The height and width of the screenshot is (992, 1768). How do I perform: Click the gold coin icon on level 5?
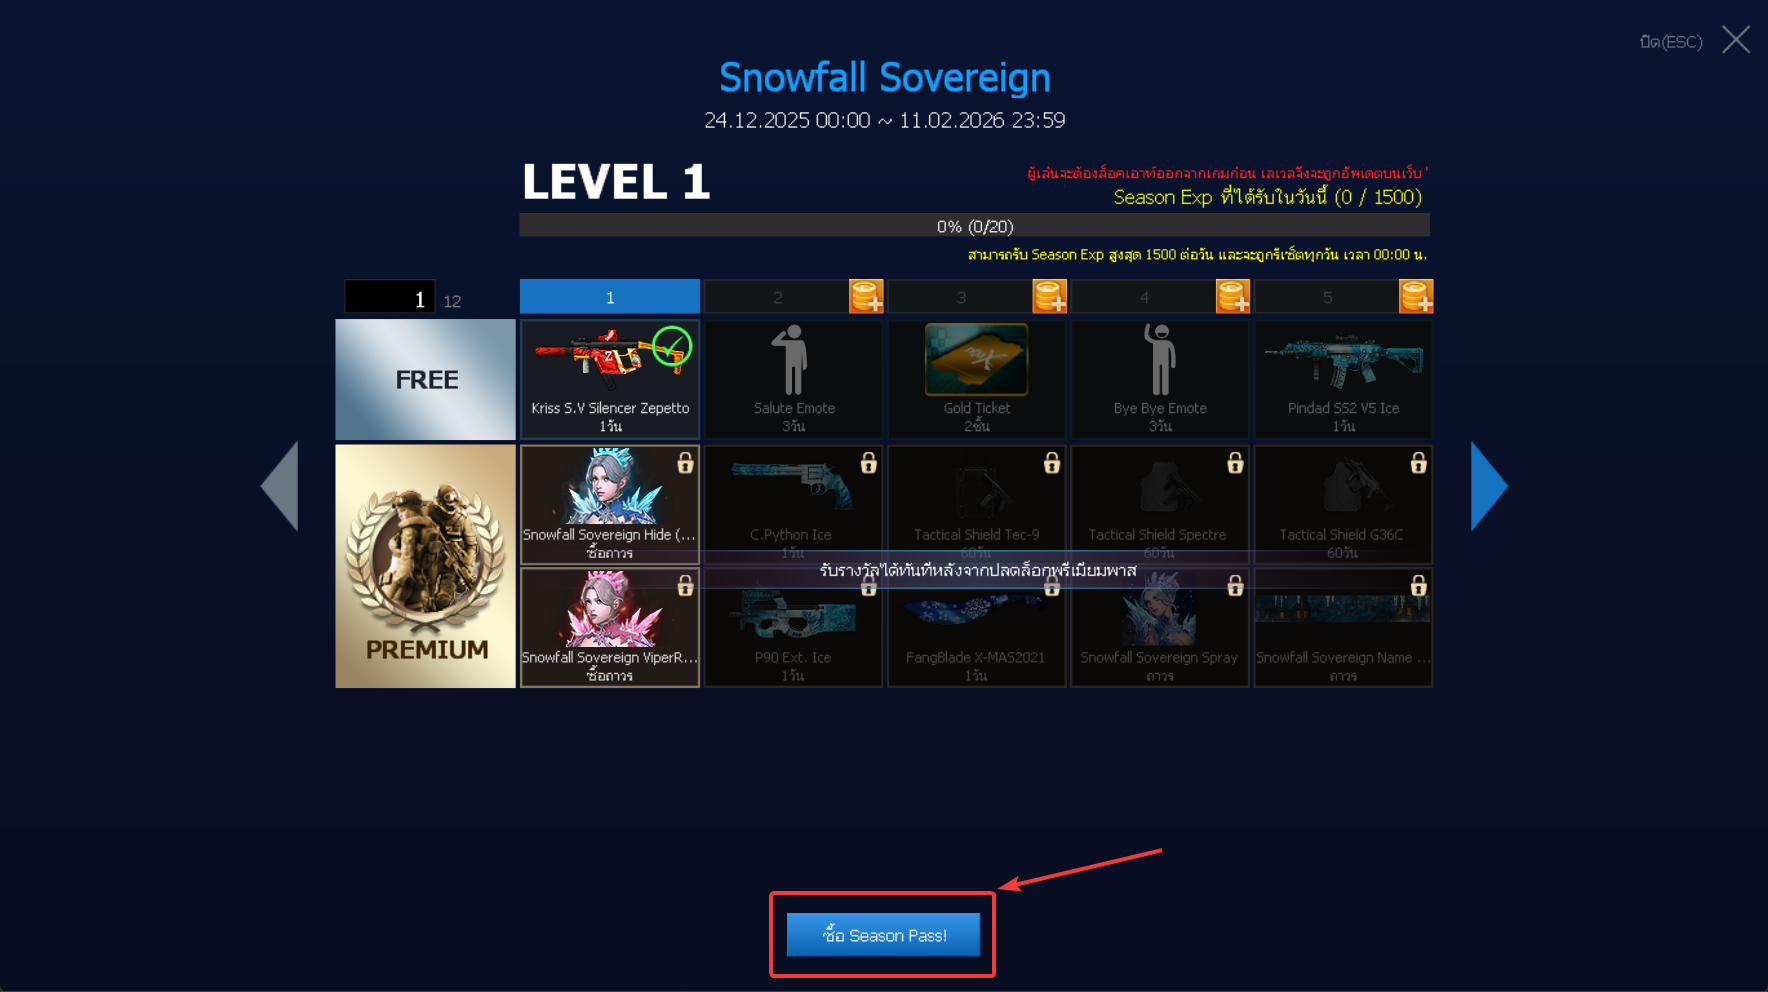[1416, 296]
